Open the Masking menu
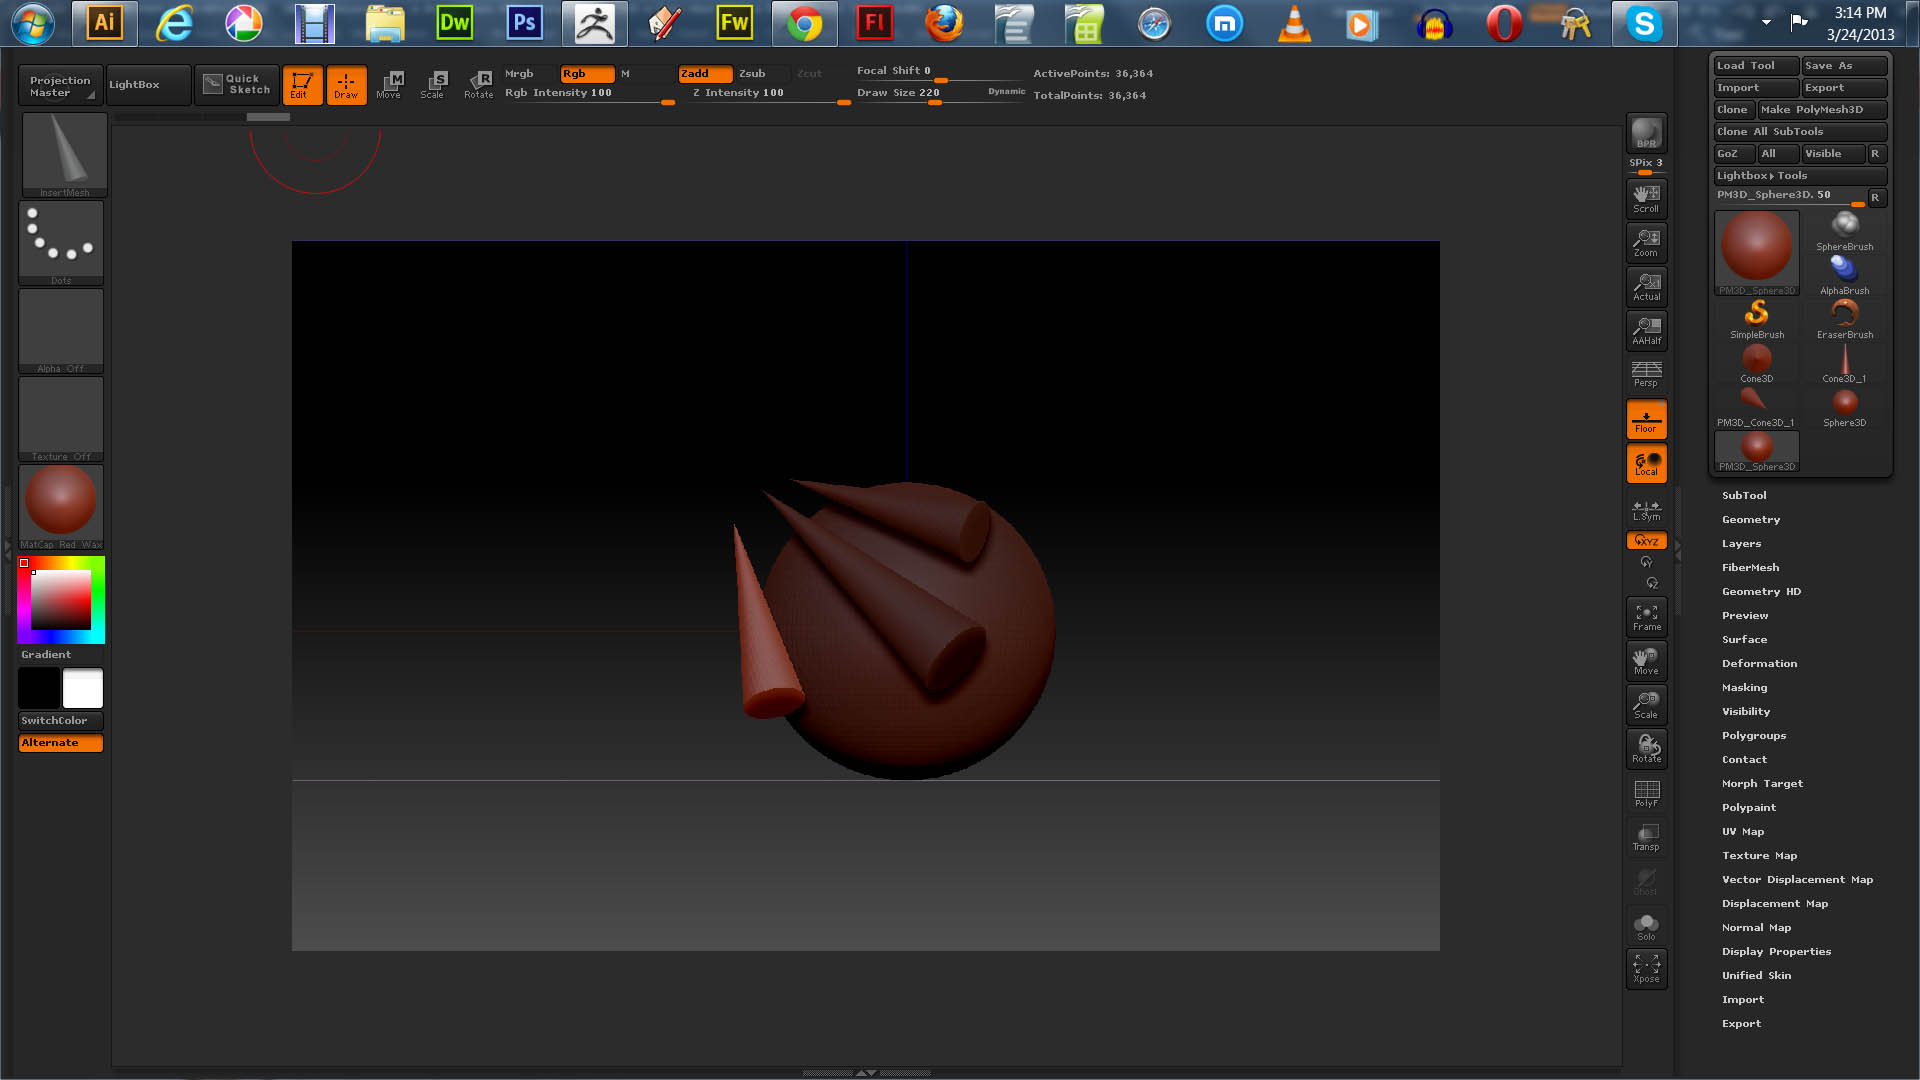Image resolution: width=1920 pixels, height=1080 pixels. pyautogui.click(x=1743, y=687)
